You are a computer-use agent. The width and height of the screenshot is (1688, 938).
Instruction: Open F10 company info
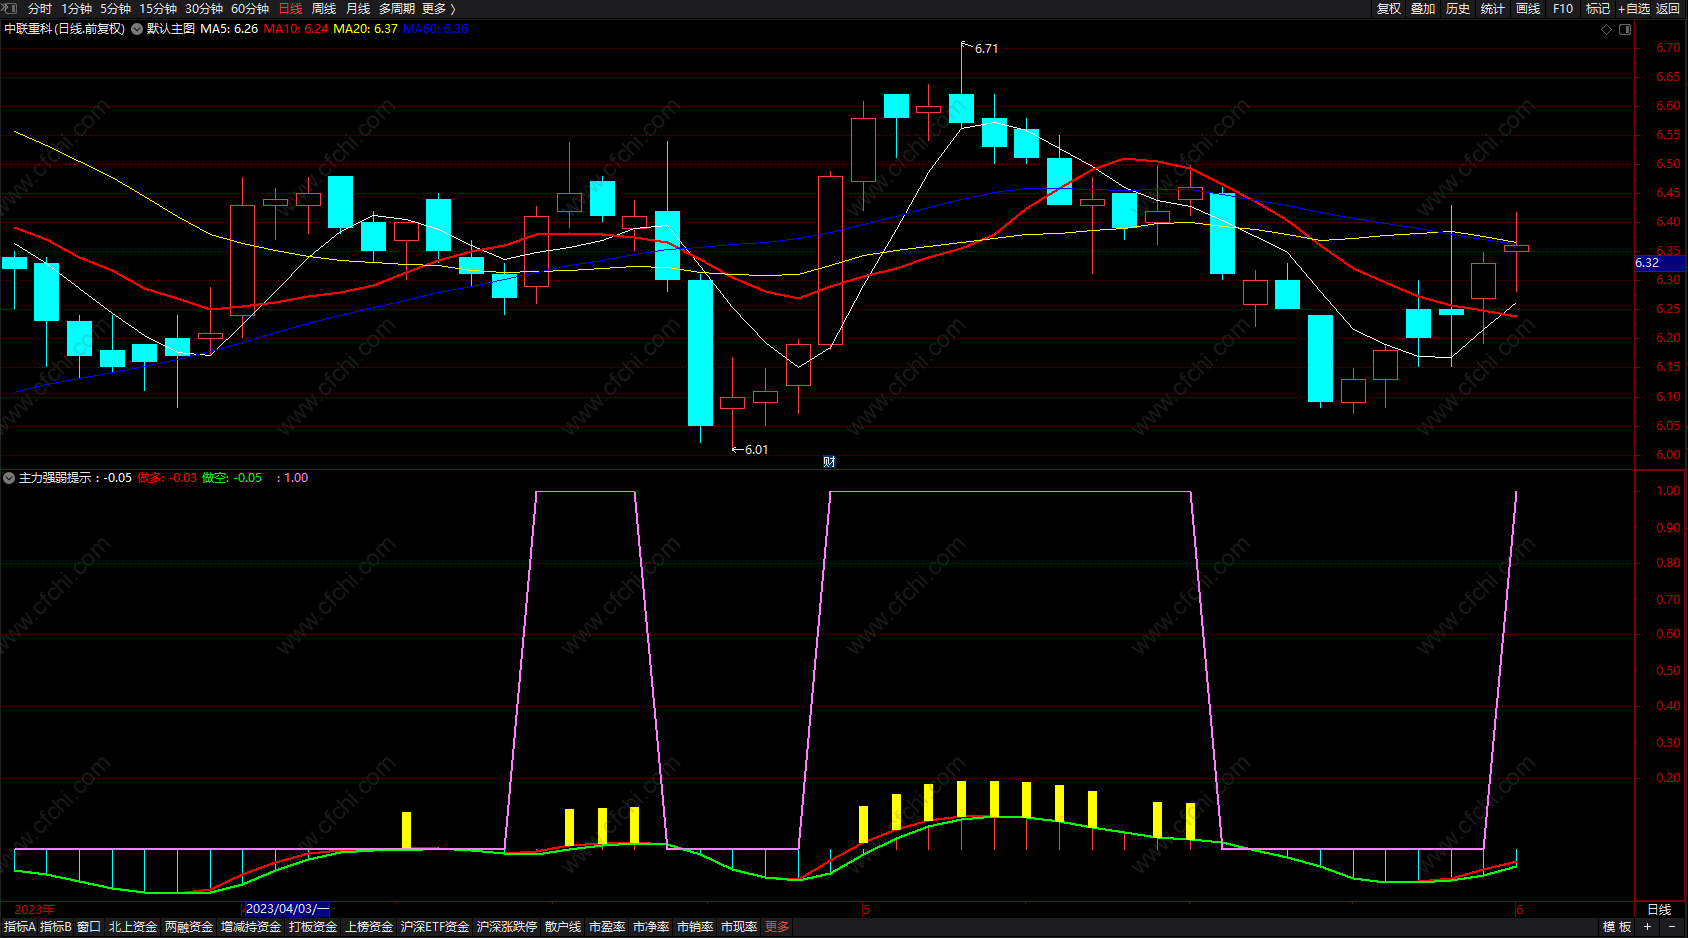(1563, 8)
